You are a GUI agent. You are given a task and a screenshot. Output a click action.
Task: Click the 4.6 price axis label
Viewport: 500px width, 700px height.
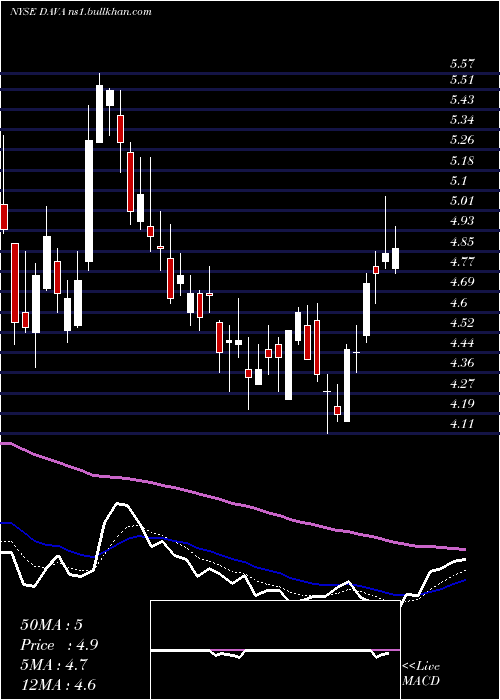[459, 303]
